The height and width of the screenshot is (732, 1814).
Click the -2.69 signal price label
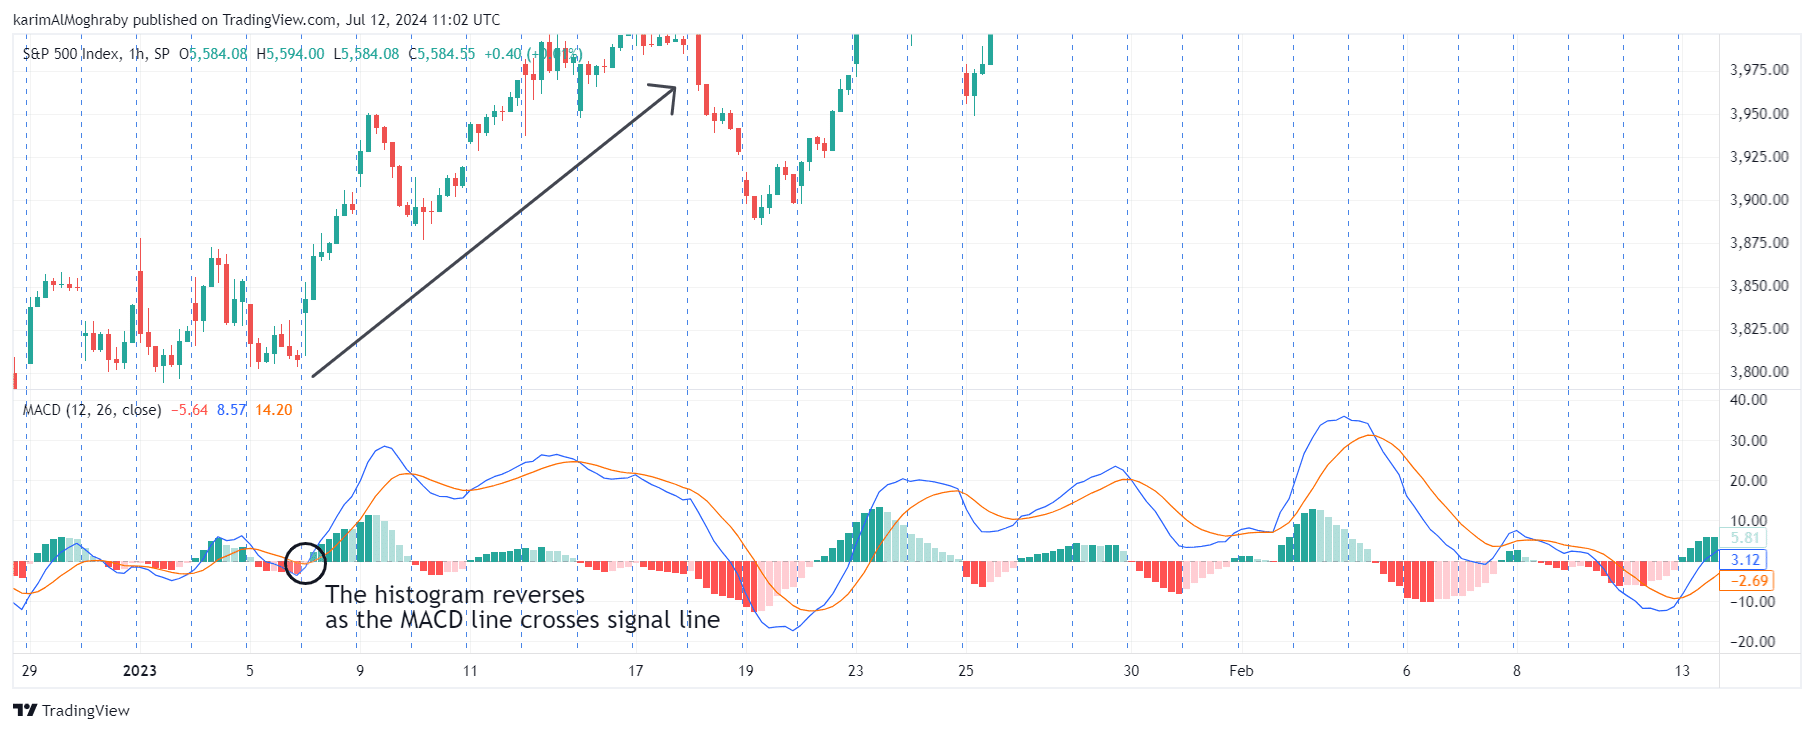coord(1746,580)
